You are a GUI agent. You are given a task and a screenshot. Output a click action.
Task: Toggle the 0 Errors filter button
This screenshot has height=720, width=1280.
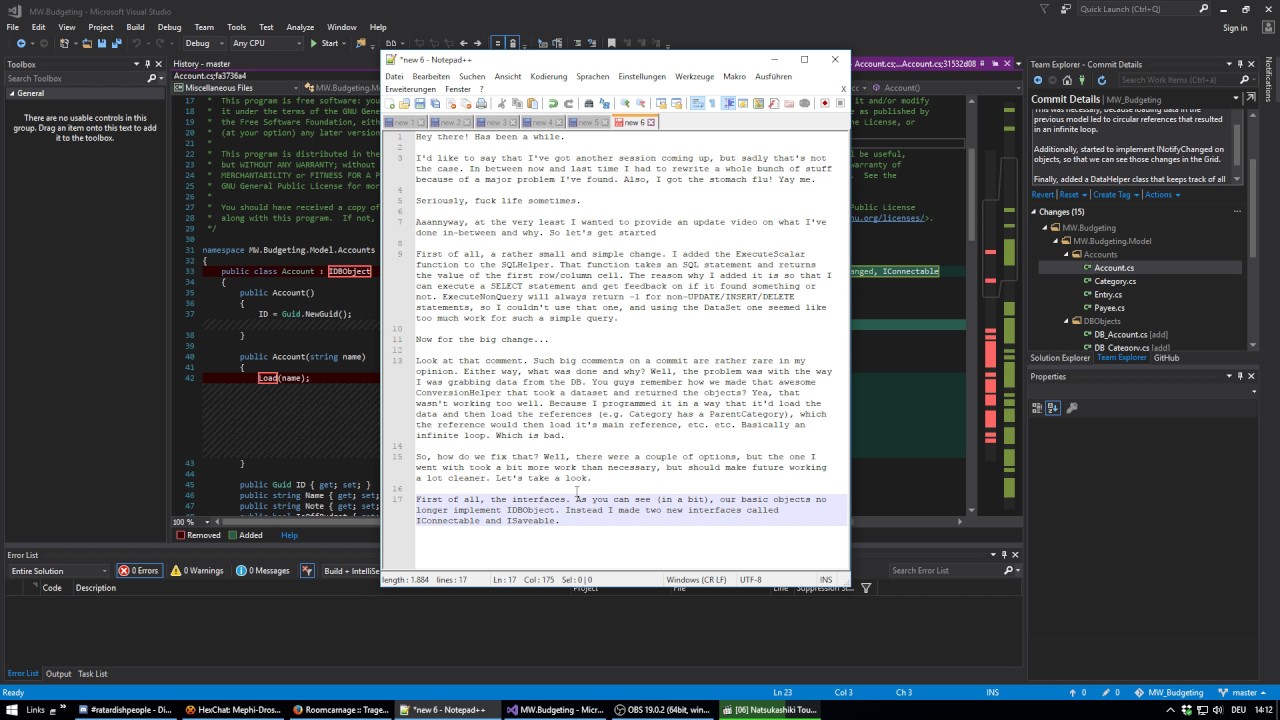138,571
